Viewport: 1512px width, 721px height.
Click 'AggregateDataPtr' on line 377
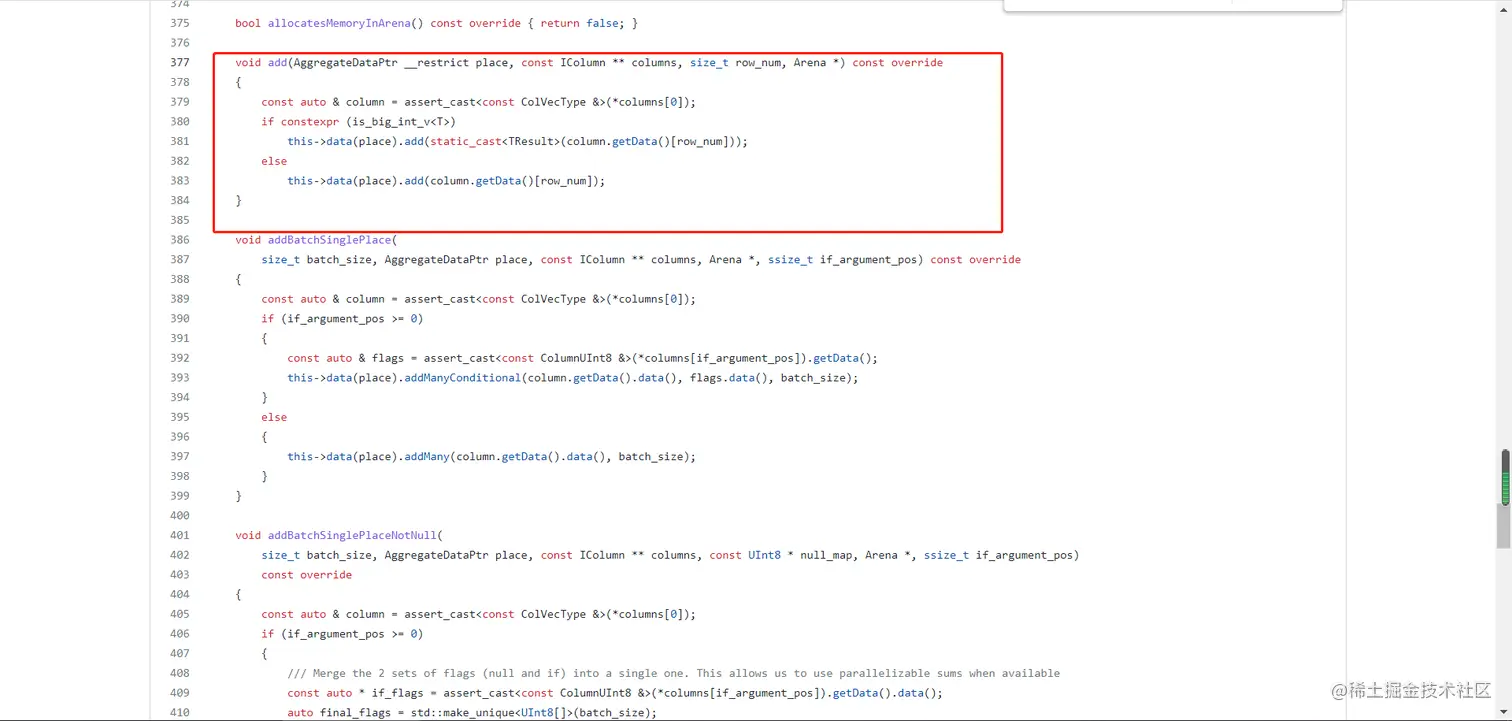(345, 62)
